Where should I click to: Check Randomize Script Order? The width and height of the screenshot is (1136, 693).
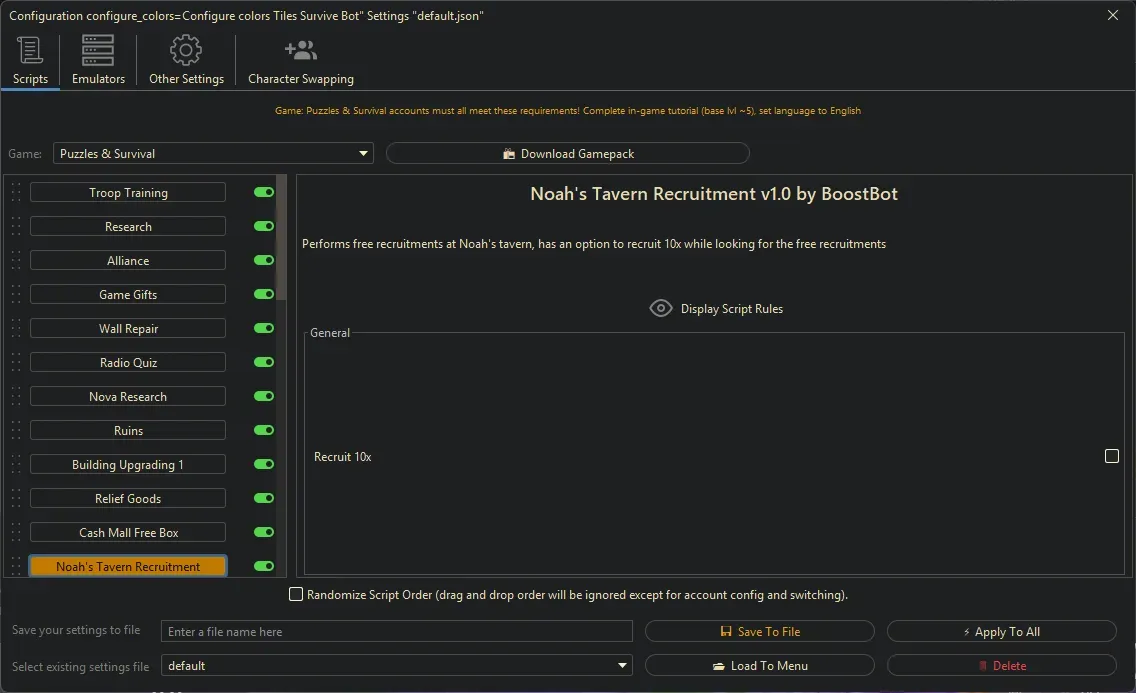(296, 594)
